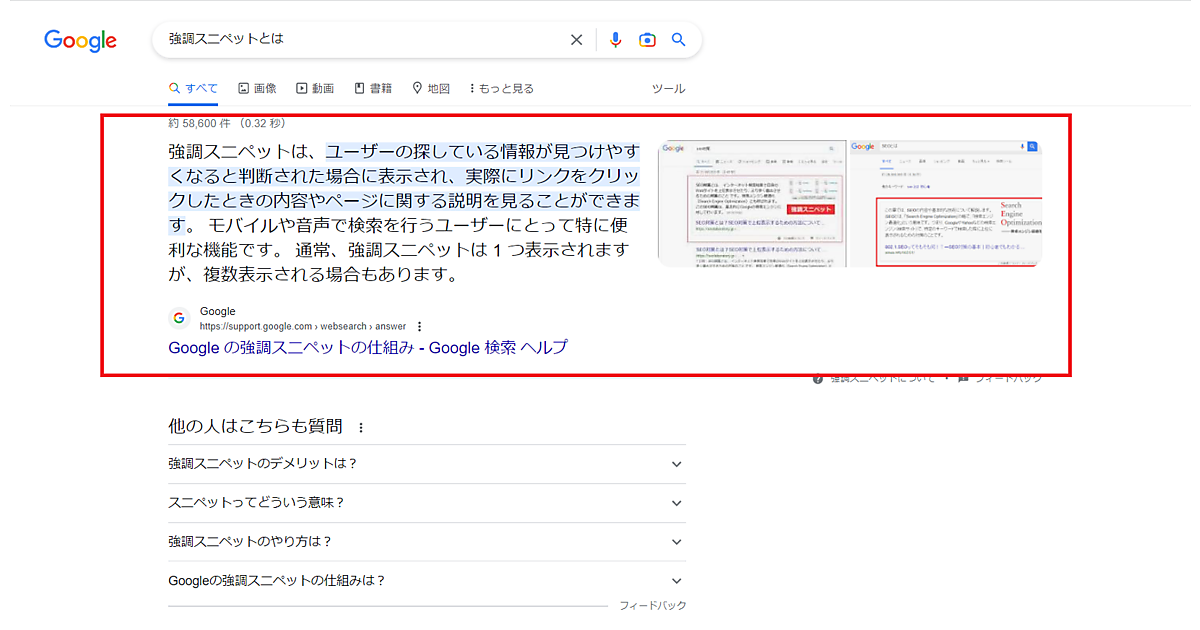Open the 地図 search tab
The image size is (1200, 630).
point(431,88)
